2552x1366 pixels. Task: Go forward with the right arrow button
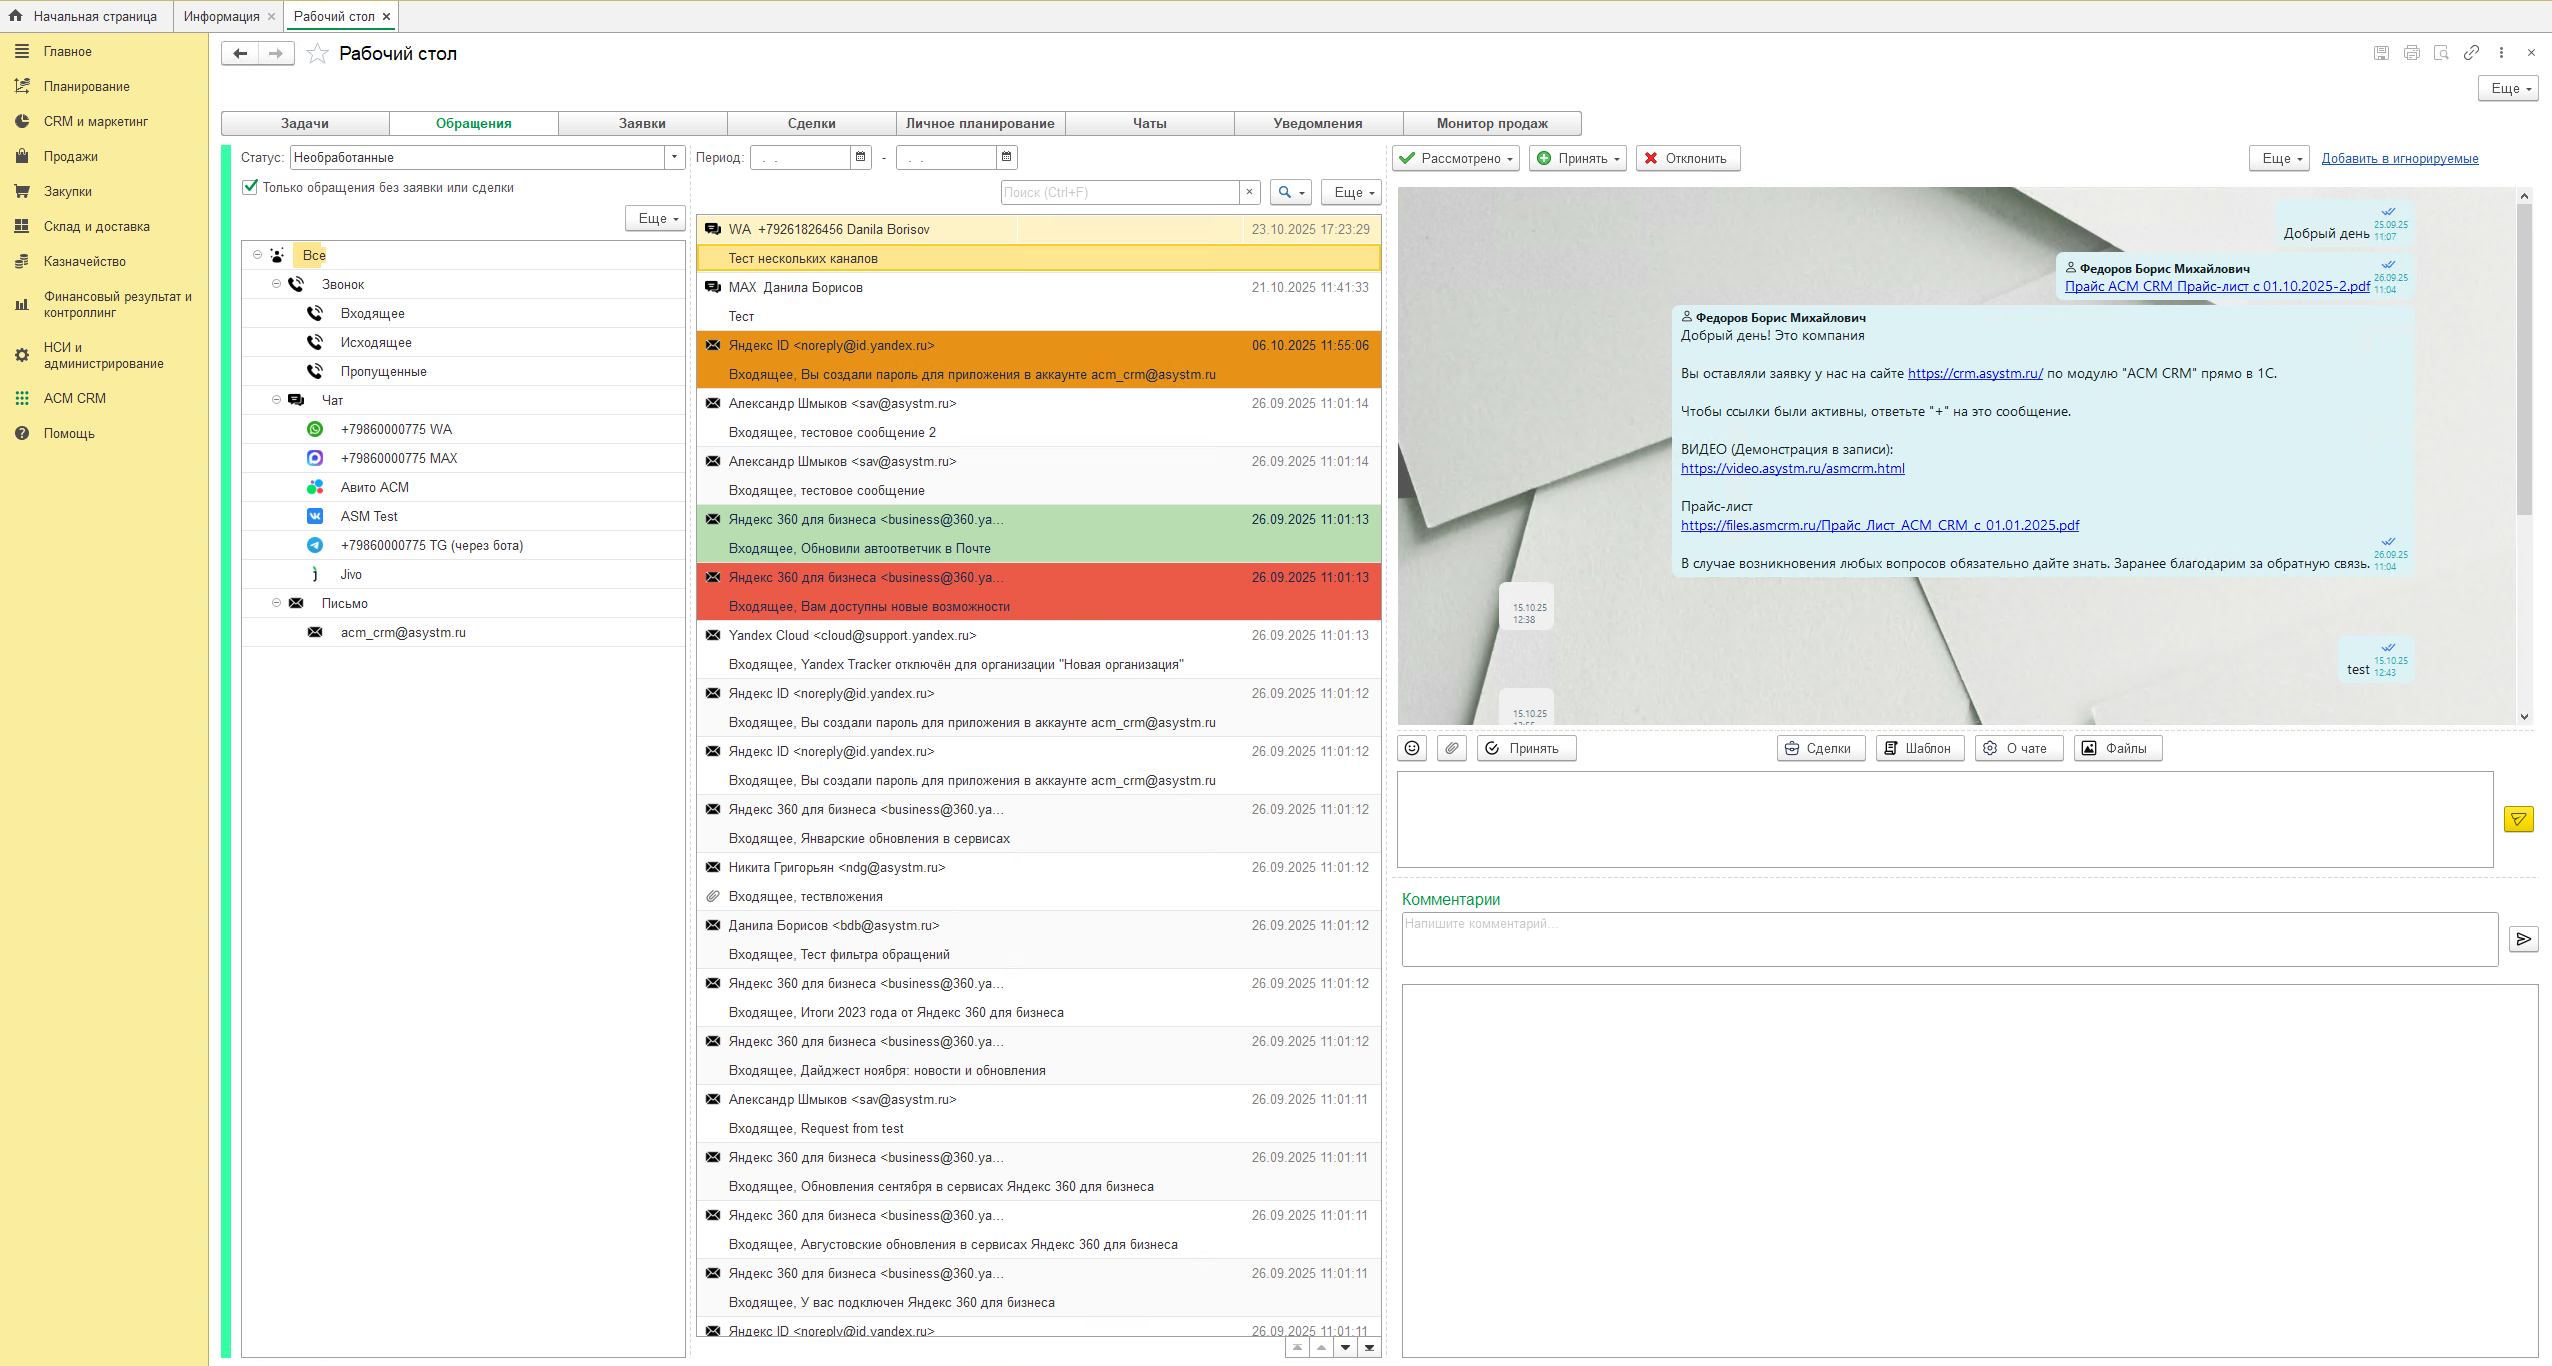276,54
